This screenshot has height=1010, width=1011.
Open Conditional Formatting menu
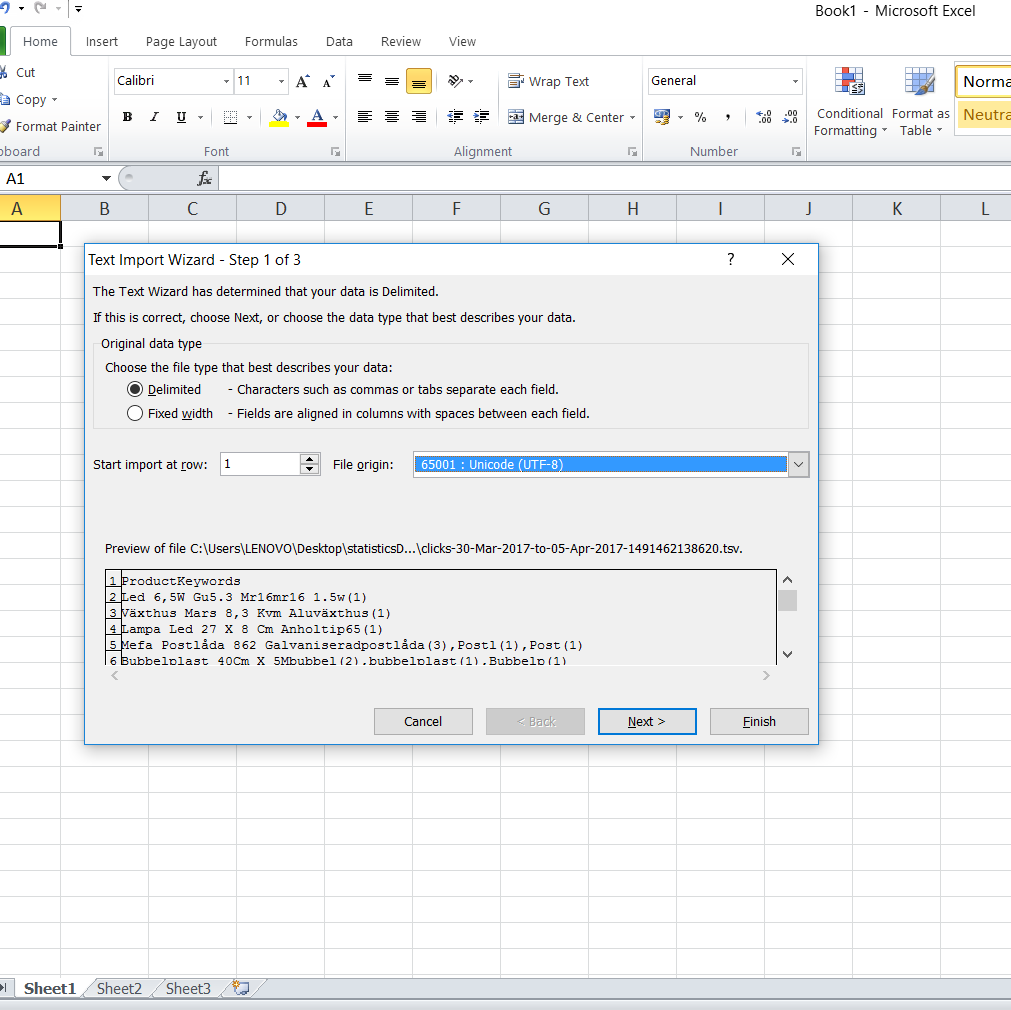[x=850, y=102]
